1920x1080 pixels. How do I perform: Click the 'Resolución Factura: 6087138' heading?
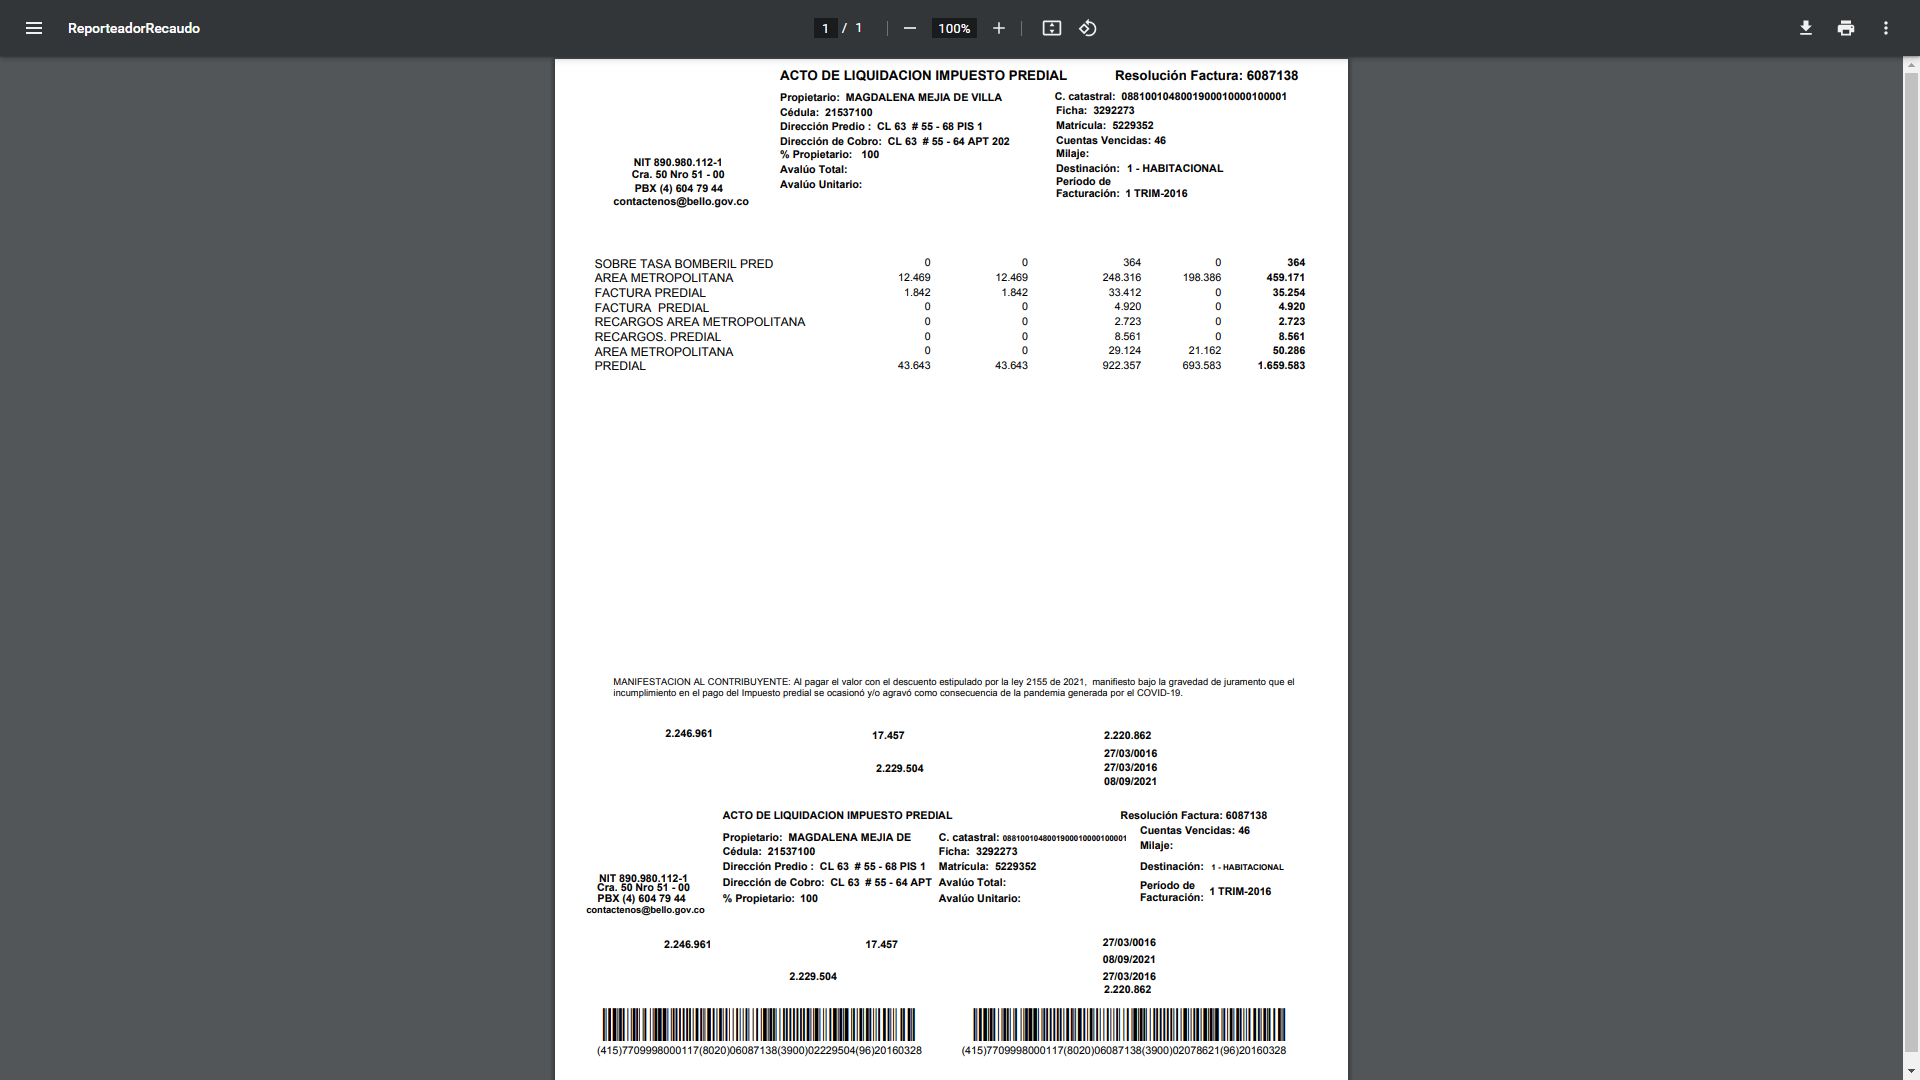coord(1206,75)
